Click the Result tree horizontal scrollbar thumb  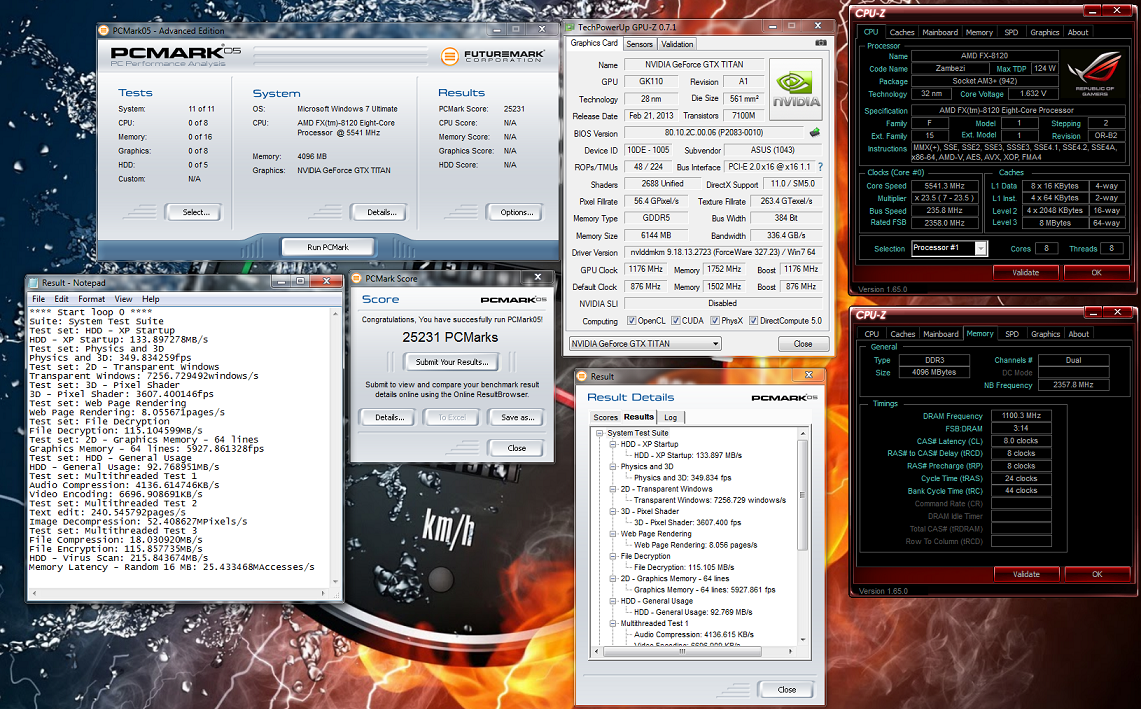point(682,651)
